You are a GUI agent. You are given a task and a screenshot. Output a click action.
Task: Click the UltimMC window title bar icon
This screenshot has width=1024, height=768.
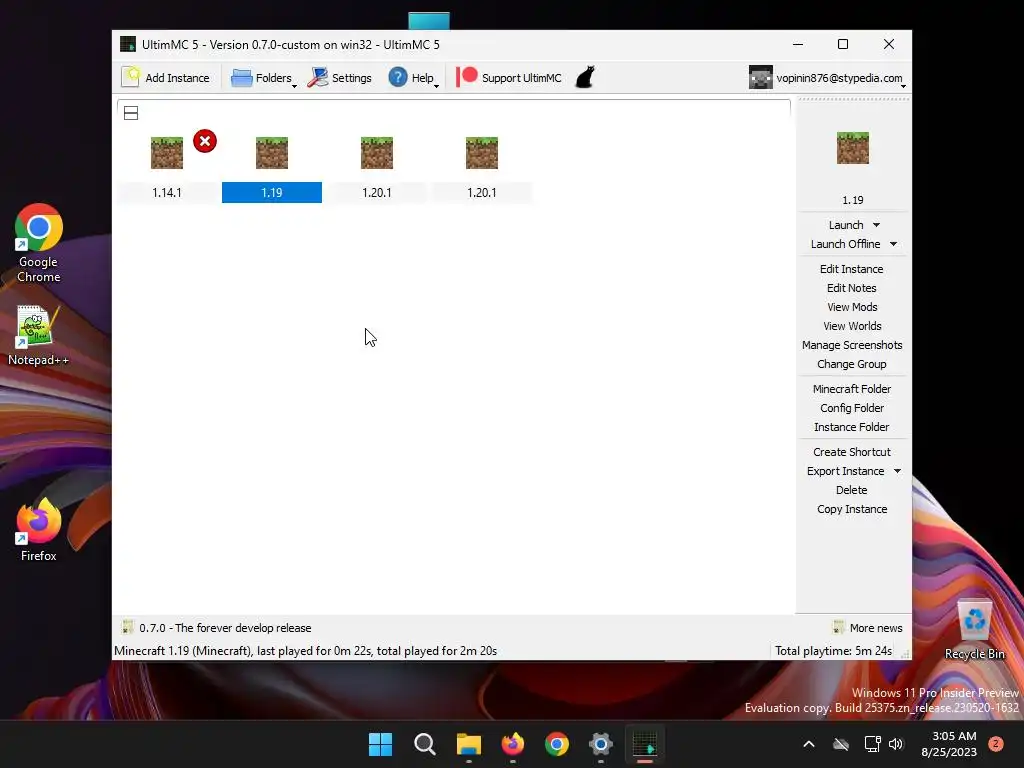click(128, 44)
